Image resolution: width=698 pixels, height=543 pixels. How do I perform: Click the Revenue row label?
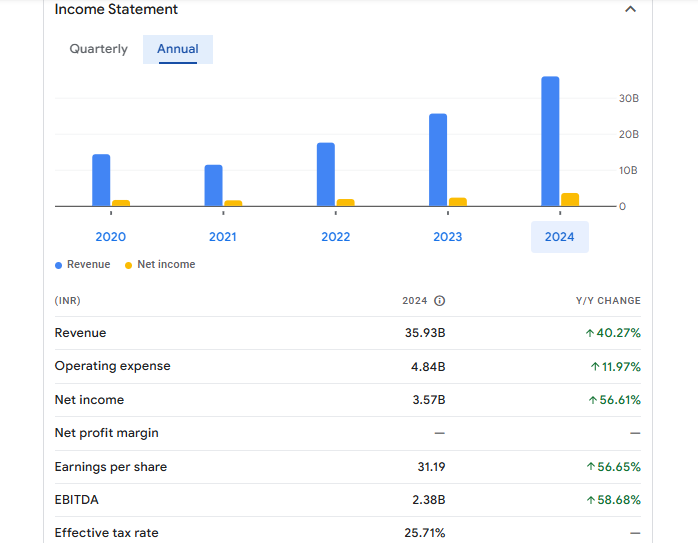(80, 333)
